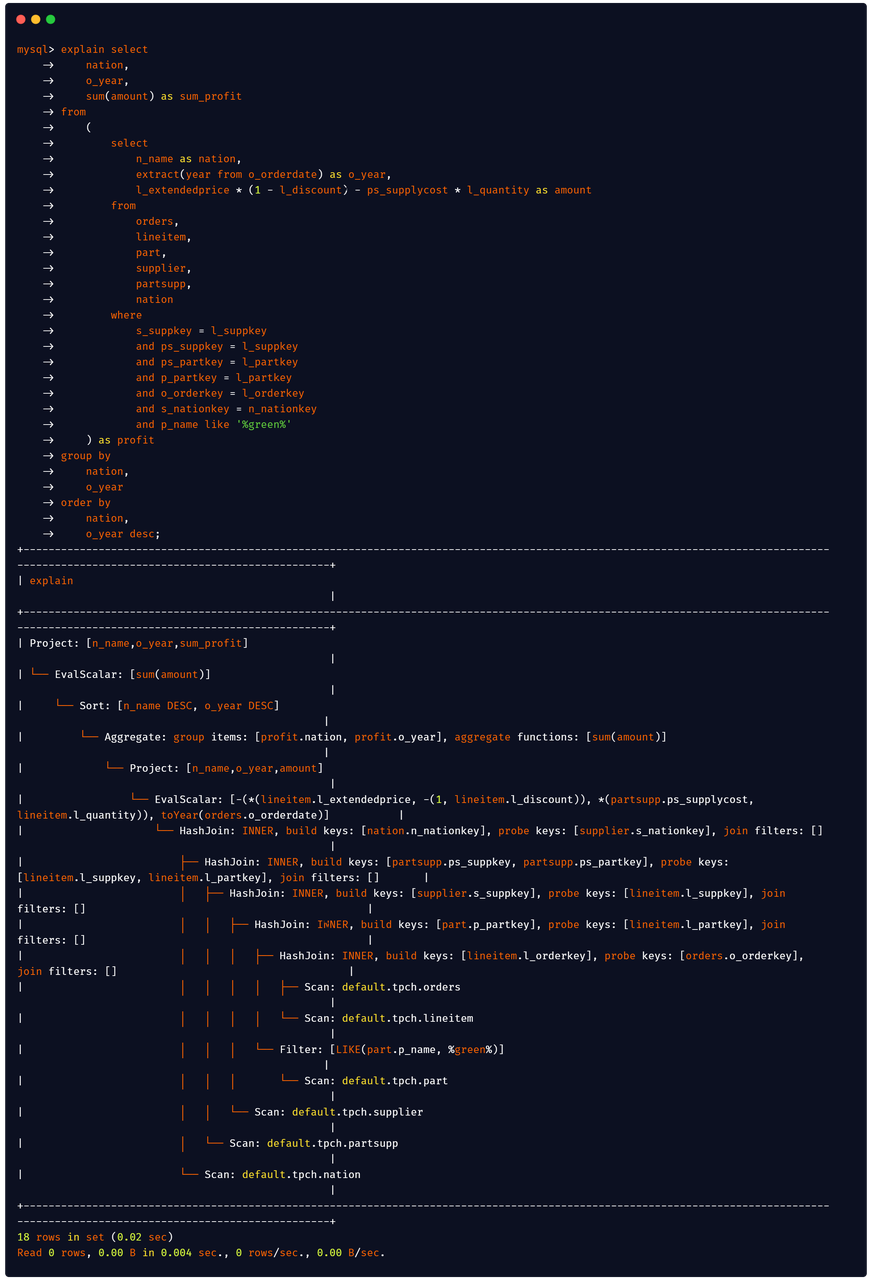
Task: Click the '%green%' string in the where clause
Action: [x=266, y=424]
